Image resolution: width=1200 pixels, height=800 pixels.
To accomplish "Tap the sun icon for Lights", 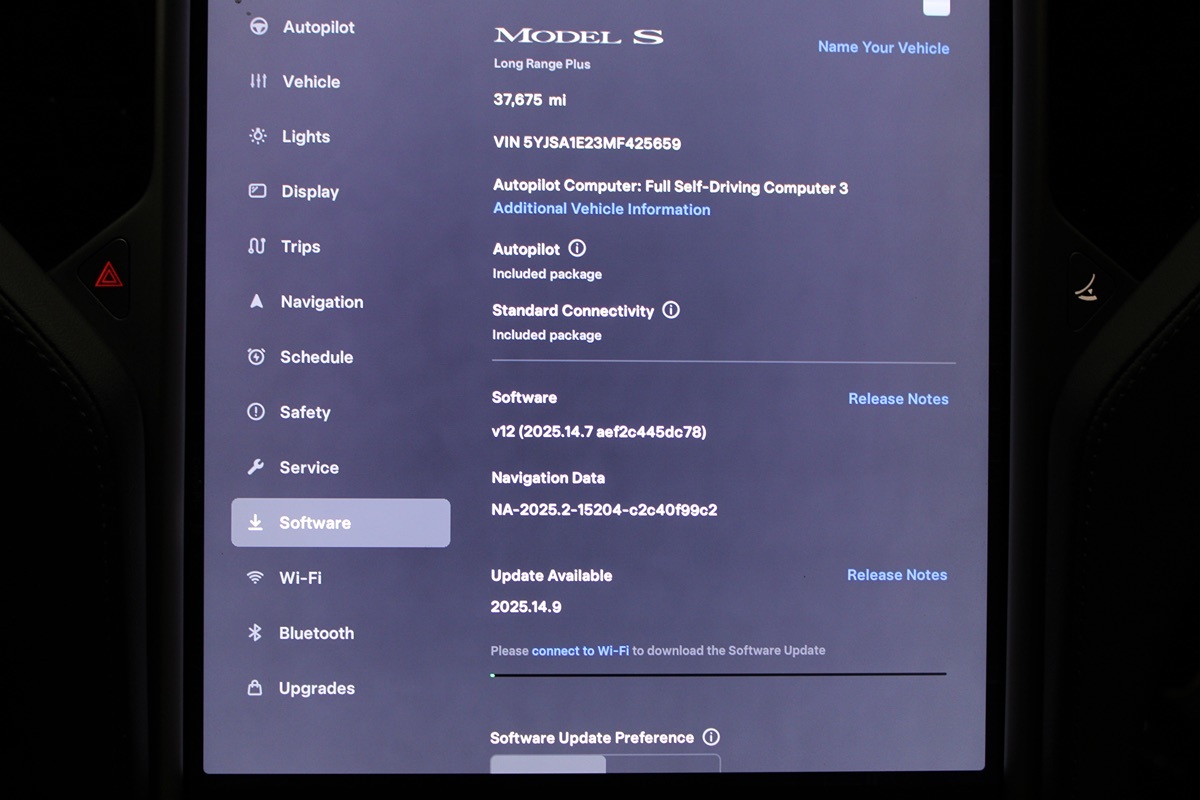I will (258, 137).
